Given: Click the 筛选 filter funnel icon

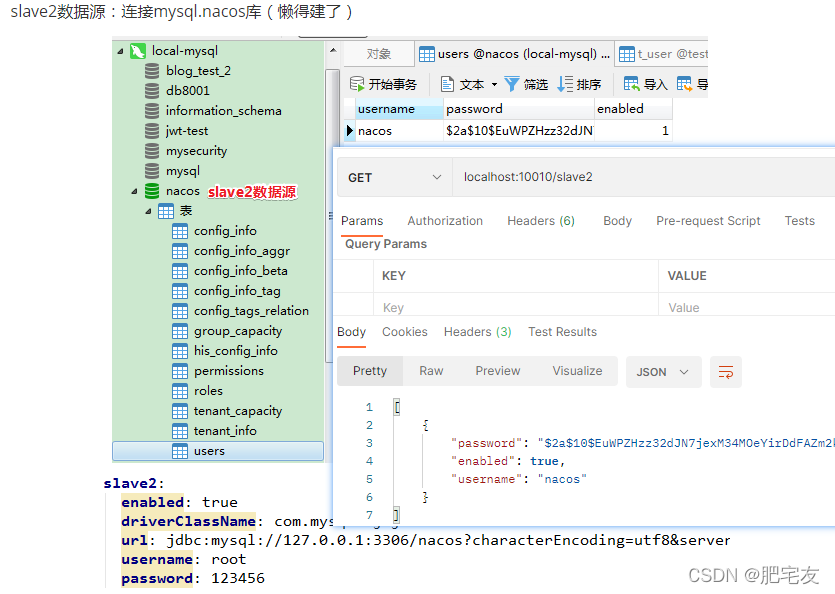Looking at the screenshot, I should 512,84.
